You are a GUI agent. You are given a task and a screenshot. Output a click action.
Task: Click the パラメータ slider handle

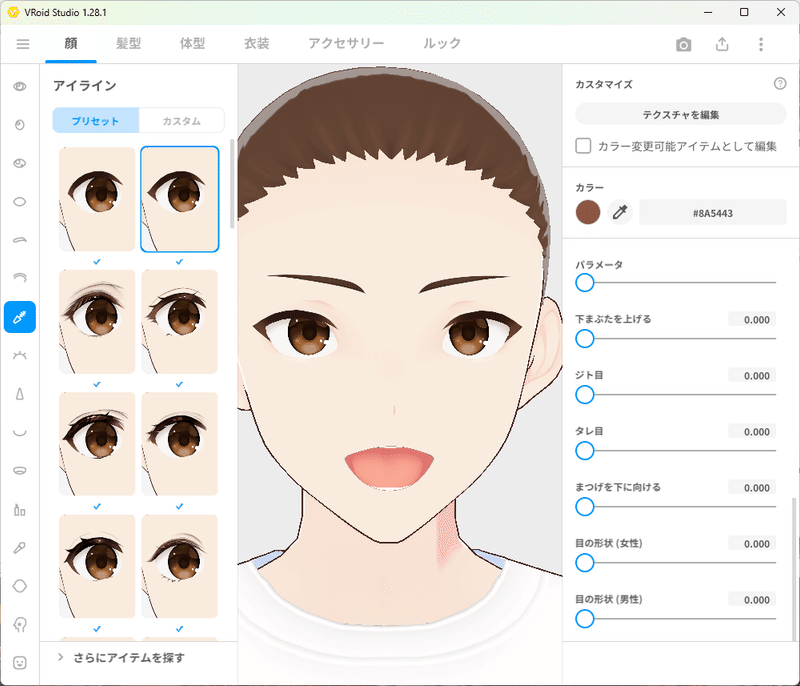tap(585, 283)
